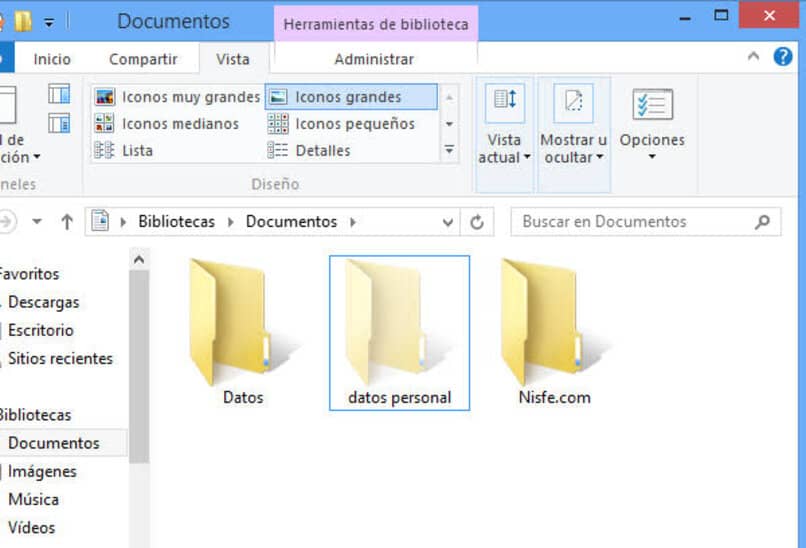Open Imágenes library in navigation pane
806x548 pixels.
[42, 471]
